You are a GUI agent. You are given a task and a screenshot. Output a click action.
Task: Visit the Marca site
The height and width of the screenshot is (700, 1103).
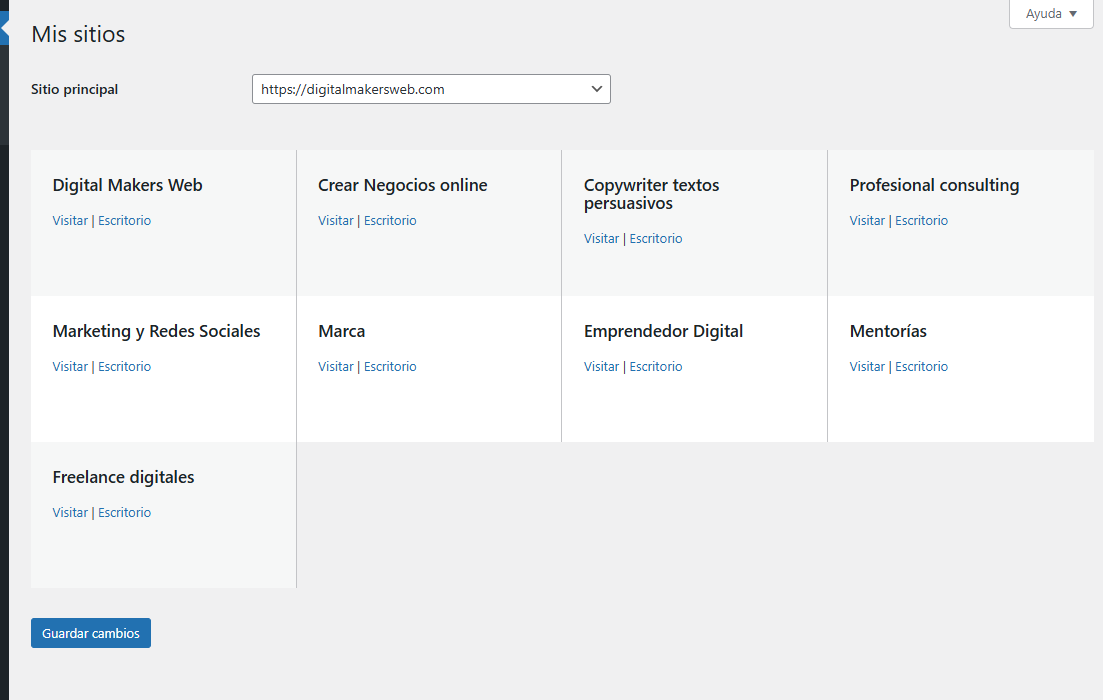pos(336,366)
